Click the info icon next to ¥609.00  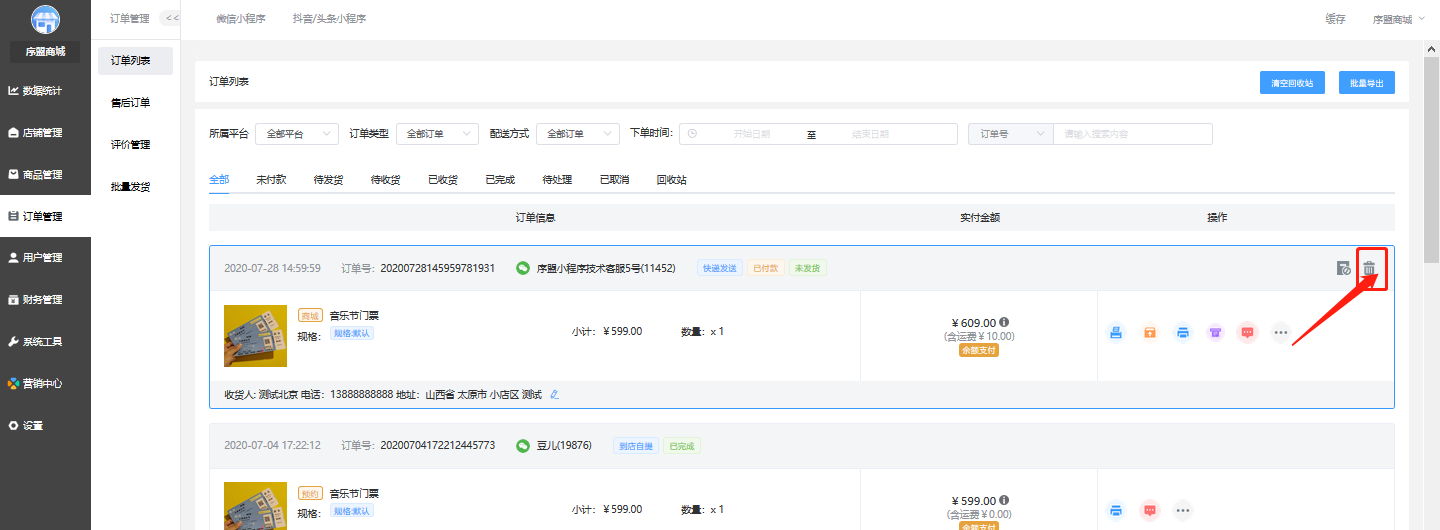[1004, 322]
